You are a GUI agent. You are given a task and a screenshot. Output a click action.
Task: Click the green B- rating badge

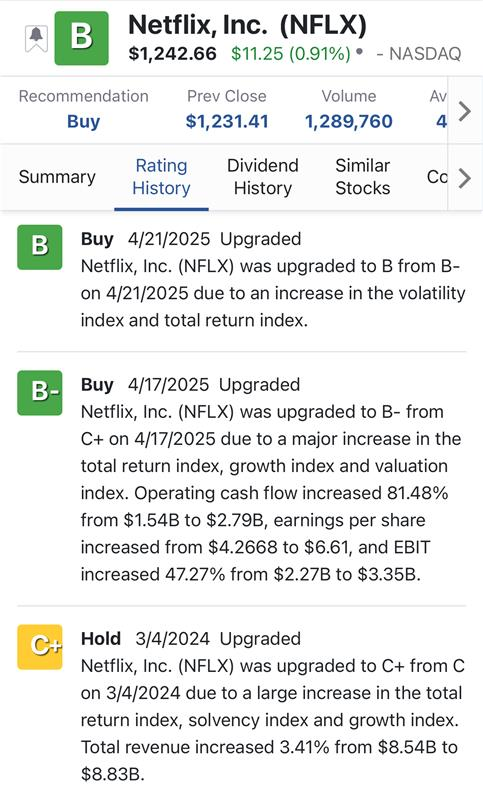click(x=40, y=392)
